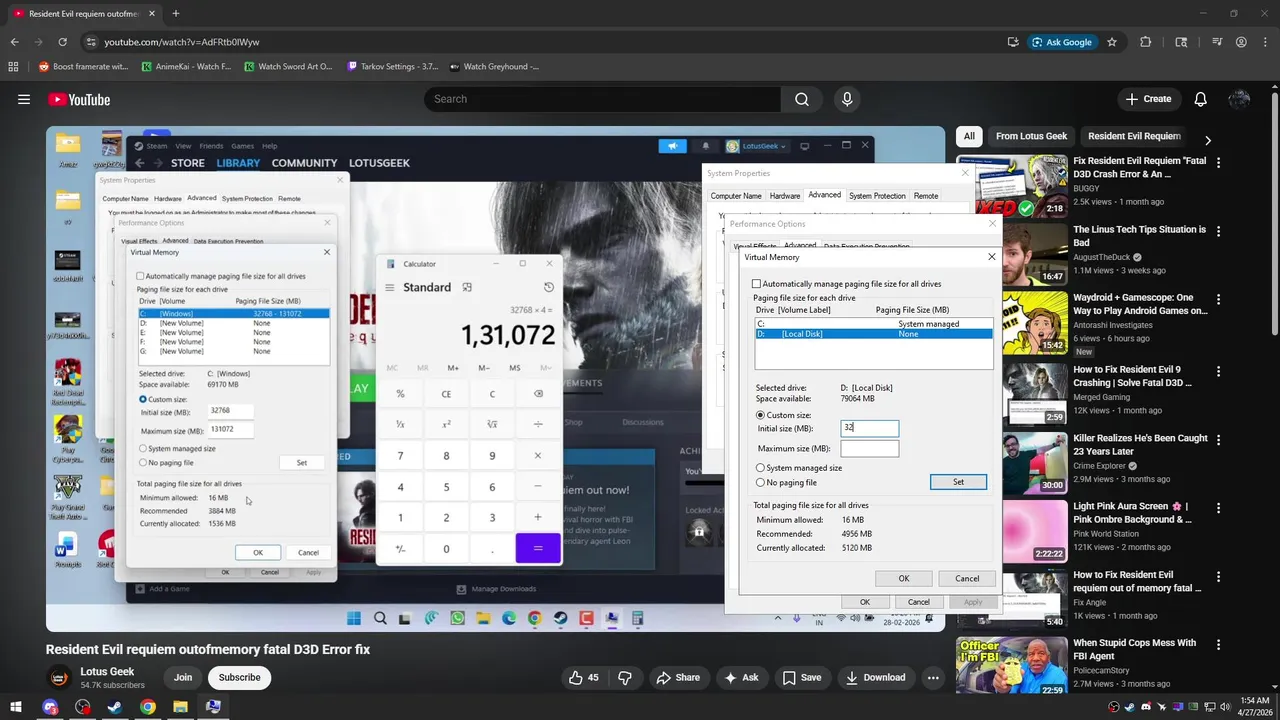Select No paging file in larger dialog
This screenshot has height=720, width=1280.
pos(760,483)
